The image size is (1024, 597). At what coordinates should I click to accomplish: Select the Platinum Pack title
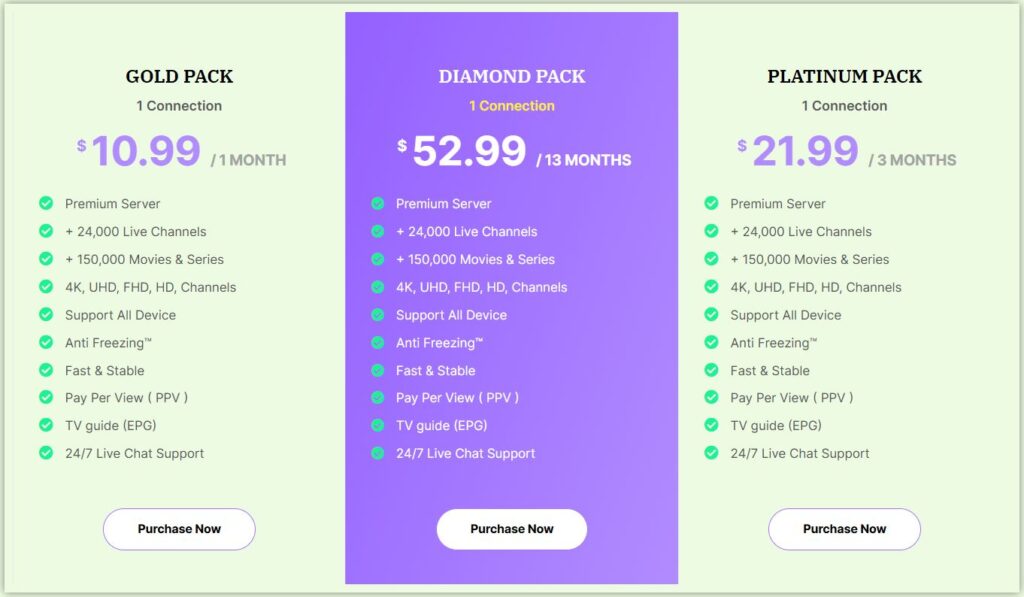click(x=844, y=75)
